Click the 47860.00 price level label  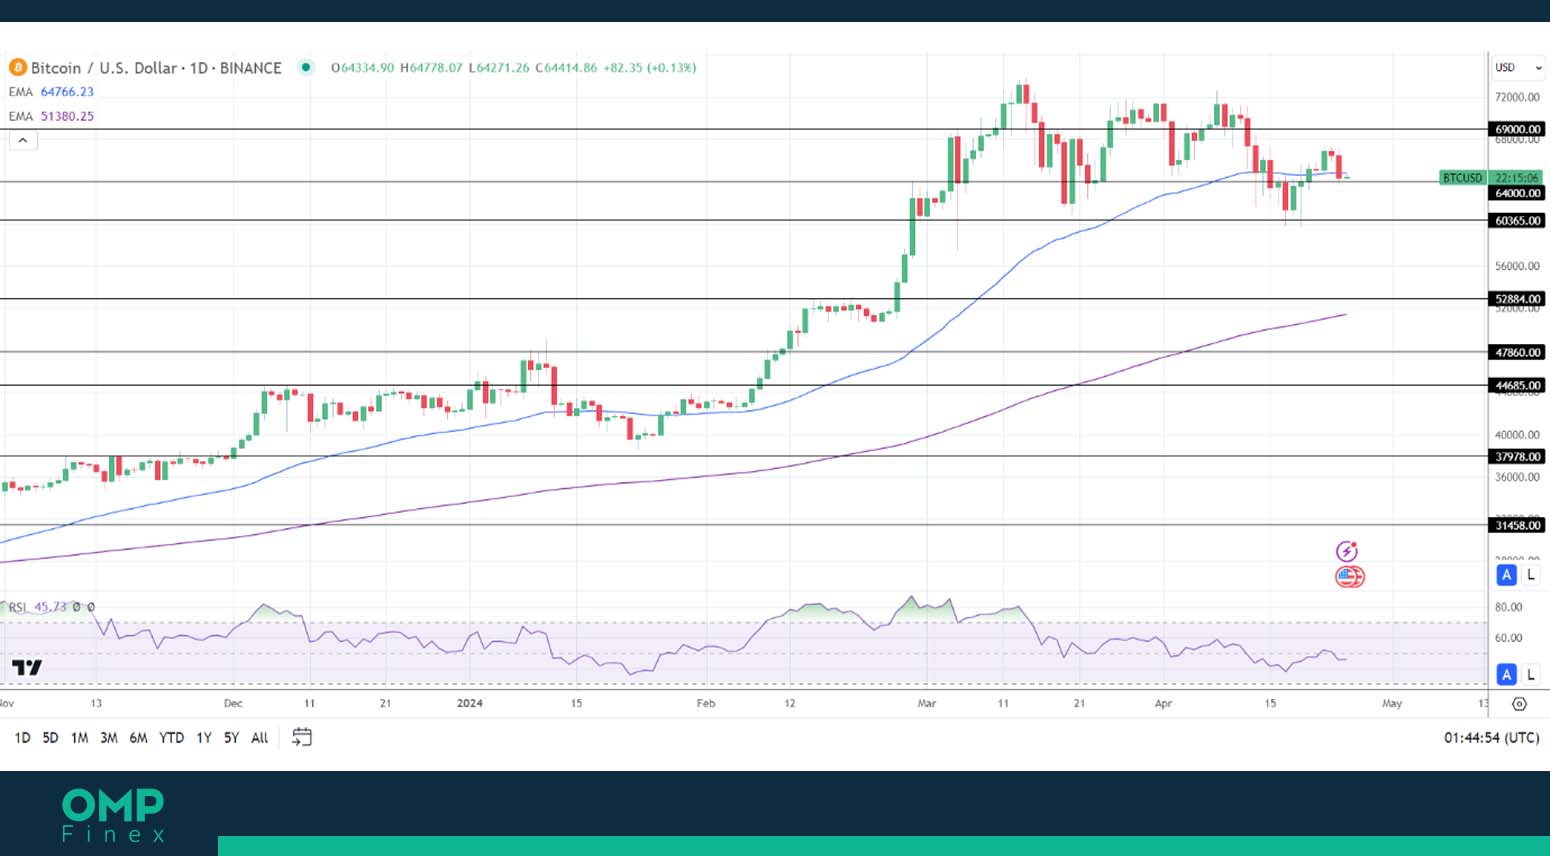point(1517,352)
